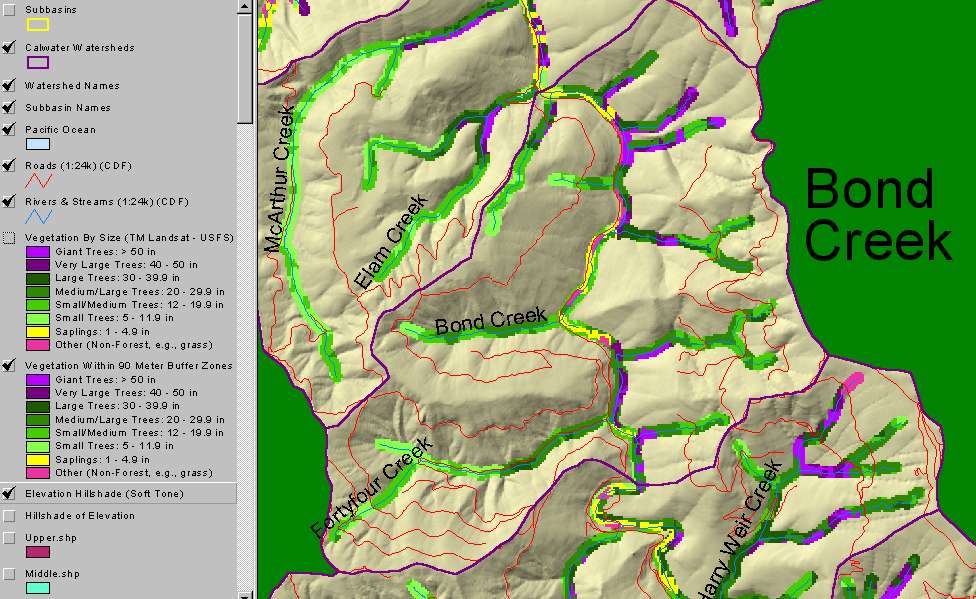The width and height of the screenshot is (976, 599).
Task: Select the Calwater Watersheds layer label
Action: point(80,48)
